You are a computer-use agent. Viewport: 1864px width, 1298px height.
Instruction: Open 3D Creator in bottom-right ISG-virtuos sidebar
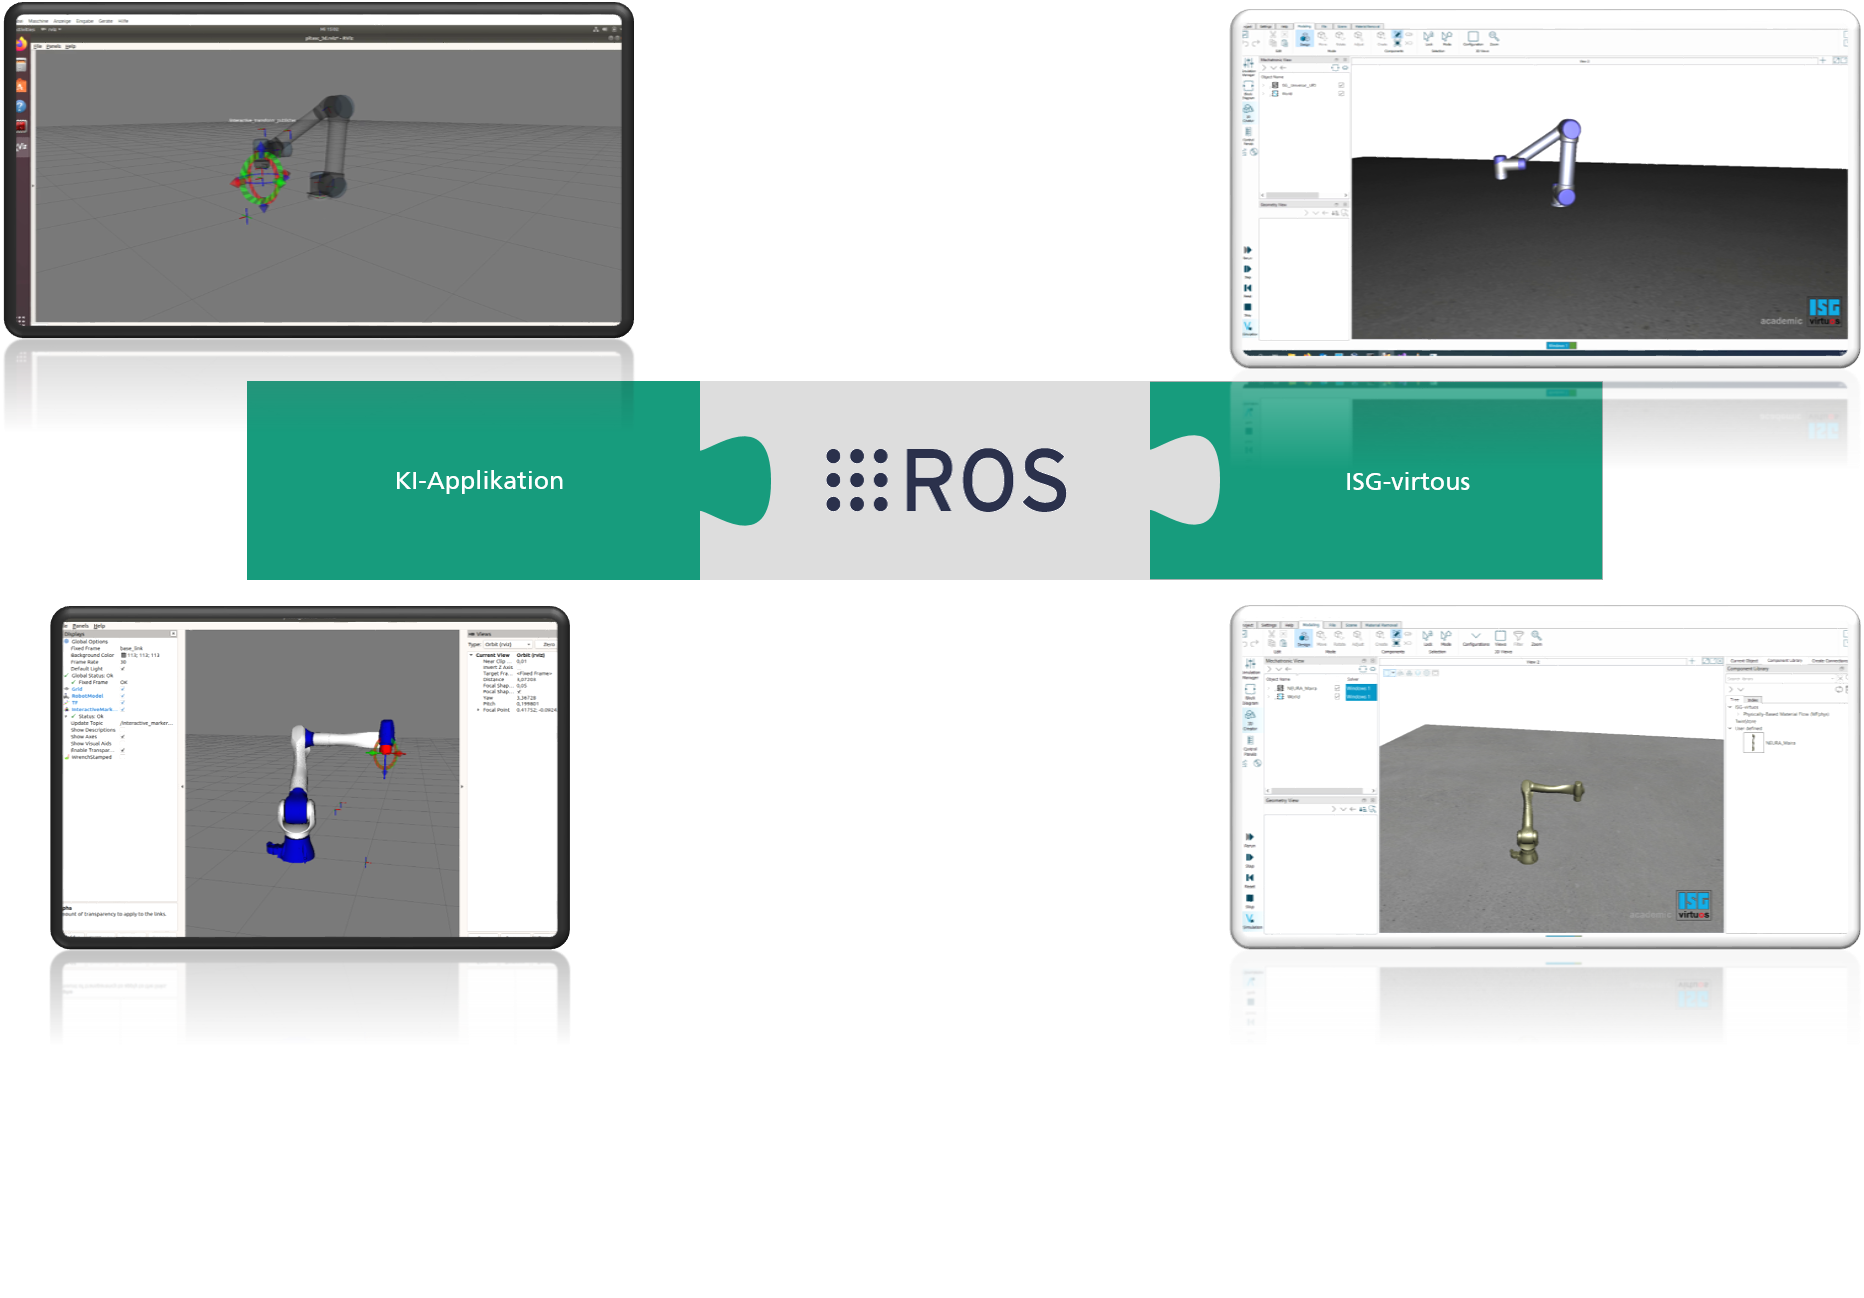pos(1250,720)
